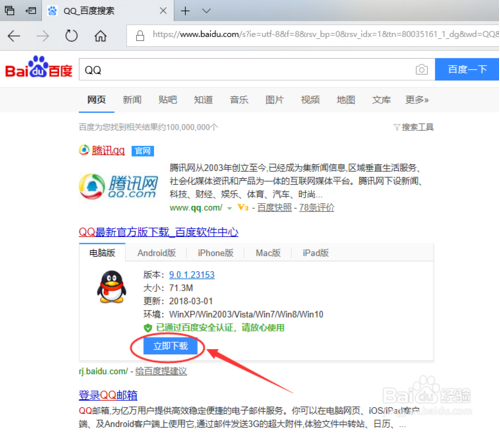
Task: Click the browser back arrow
Action: pyautogui.click(x=14, y=36)
